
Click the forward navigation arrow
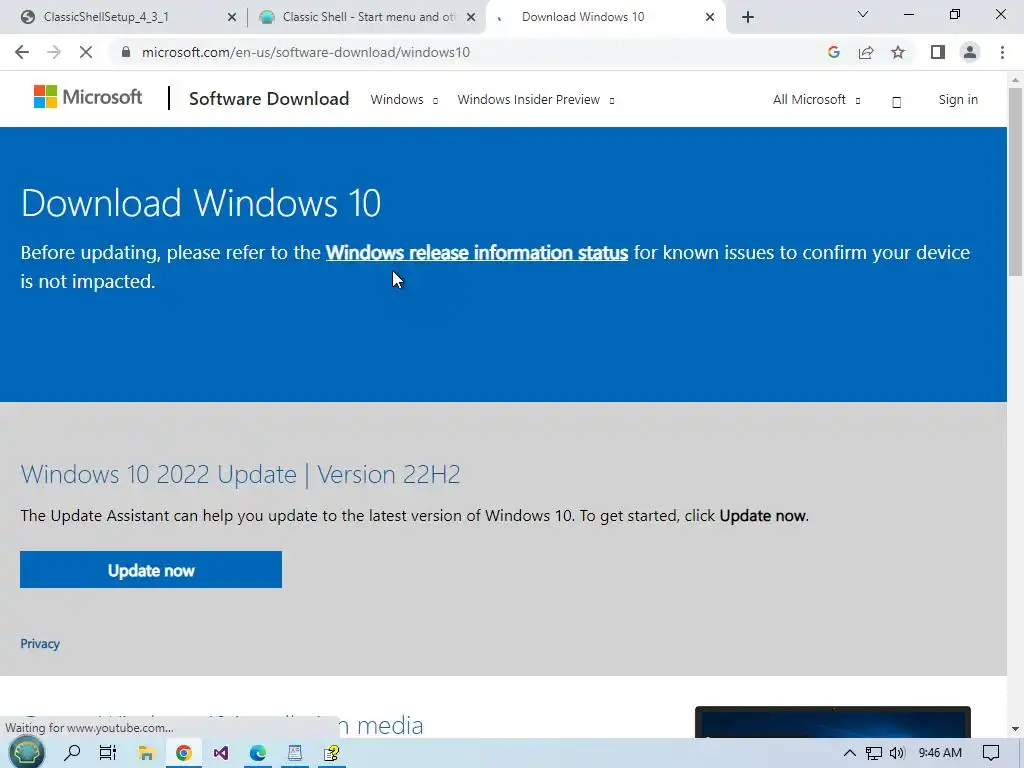click(x=54, y=52)
